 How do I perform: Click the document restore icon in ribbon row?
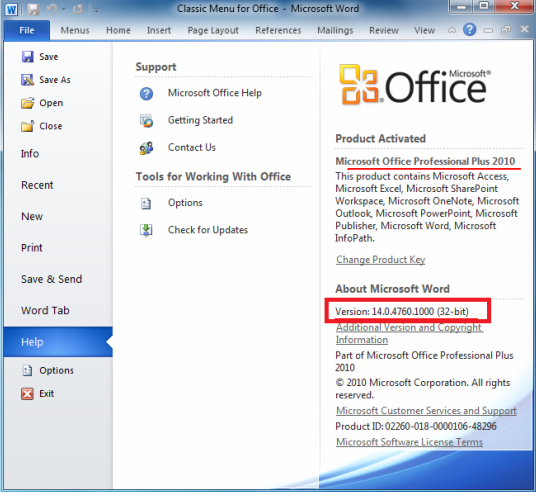[506, 30]
